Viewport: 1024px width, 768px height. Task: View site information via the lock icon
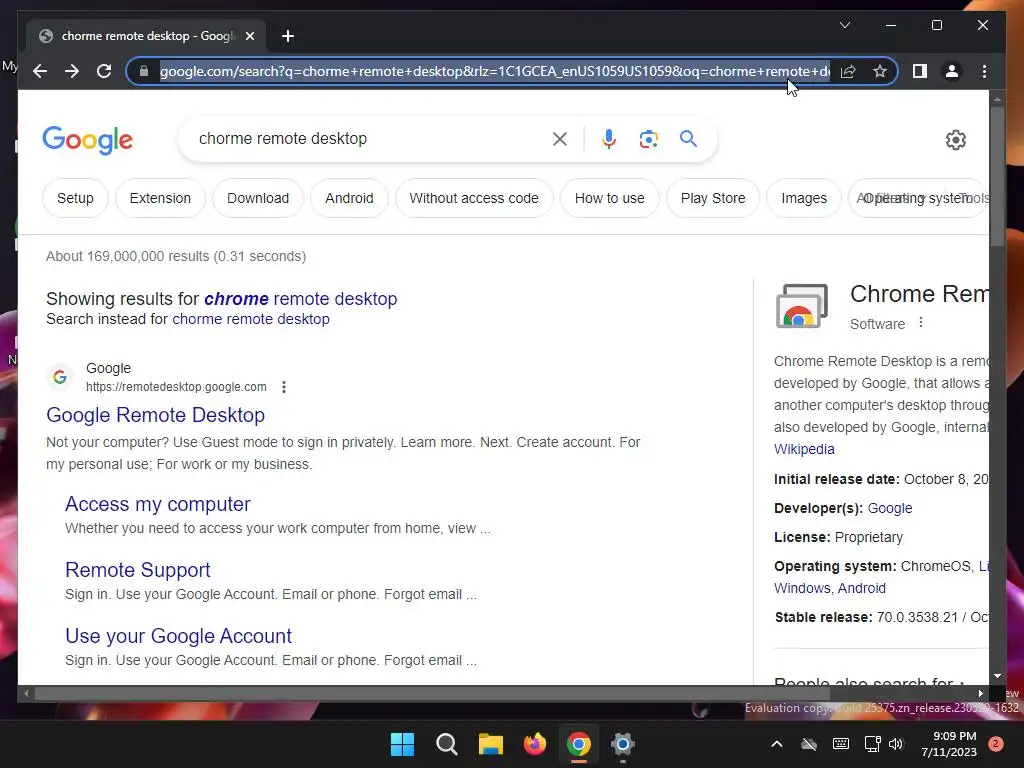pos(144,71)
